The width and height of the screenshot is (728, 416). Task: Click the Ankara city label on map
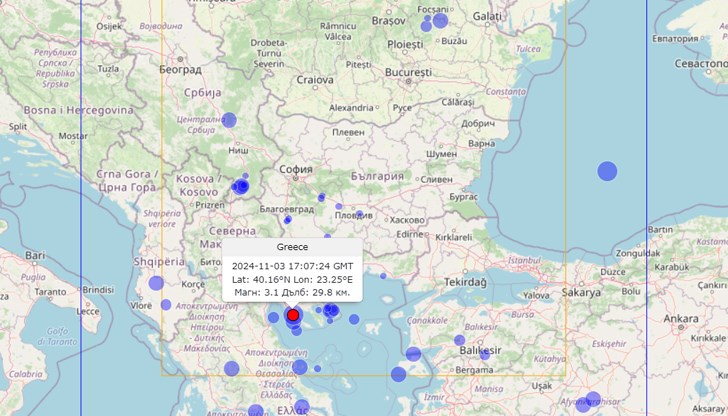click(x=681, y=319)
